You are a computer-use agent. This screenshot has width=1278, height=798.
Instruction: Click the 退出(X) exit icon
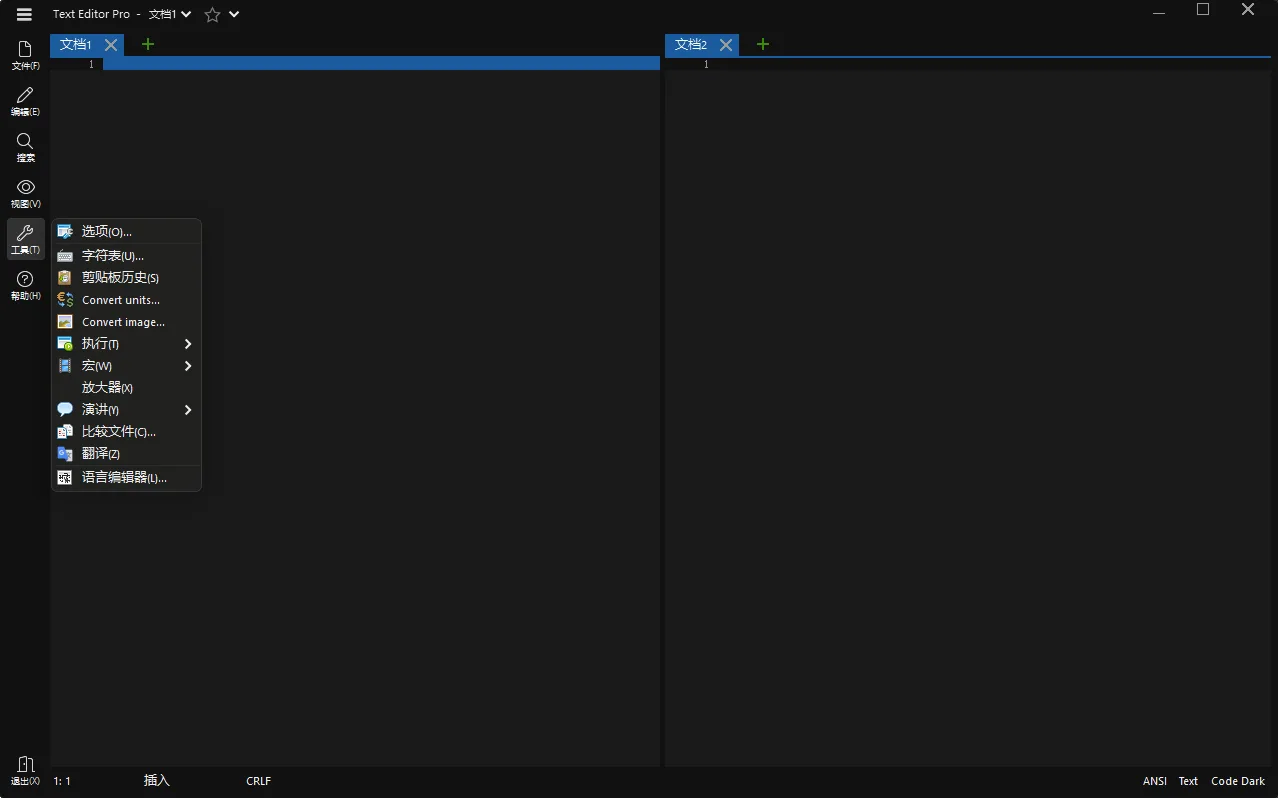pyautogui.click(x=25, y=771)
